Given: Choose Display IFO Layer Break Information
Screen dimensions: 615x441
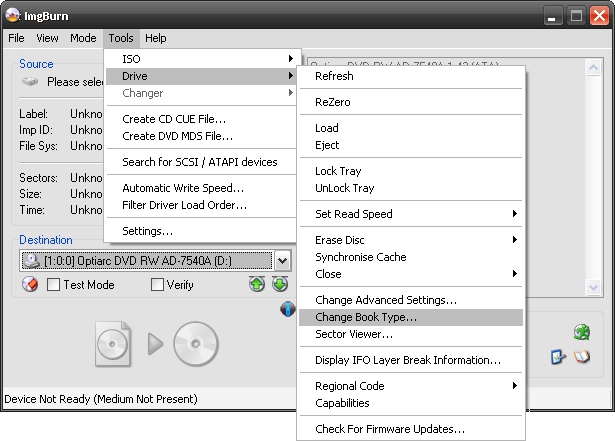Looking at the screenshot, I should pyautogui.click(x=411, y=360).
